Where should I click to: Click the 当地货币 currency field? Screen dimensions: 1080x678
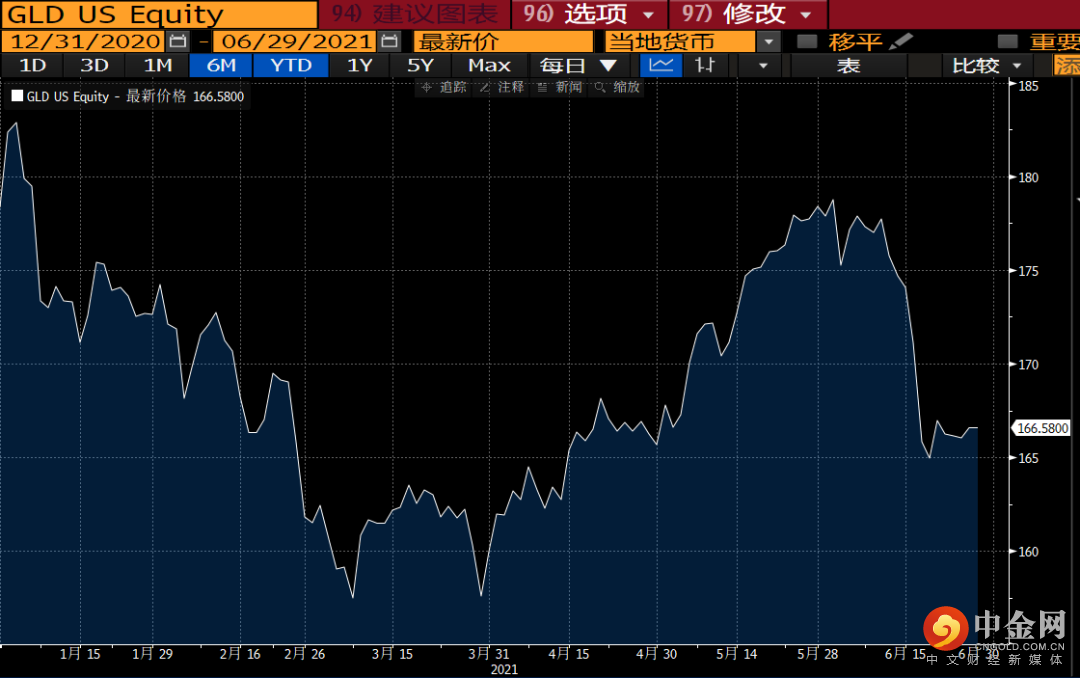point(681,41)
